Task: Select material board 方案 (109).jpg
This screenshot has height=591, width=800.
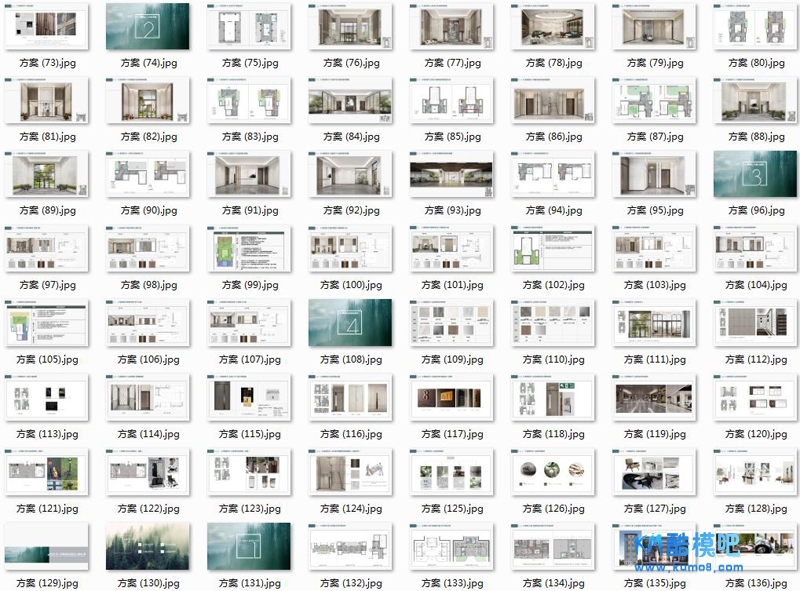Action: pyautogui.click(x=451, y=323)
